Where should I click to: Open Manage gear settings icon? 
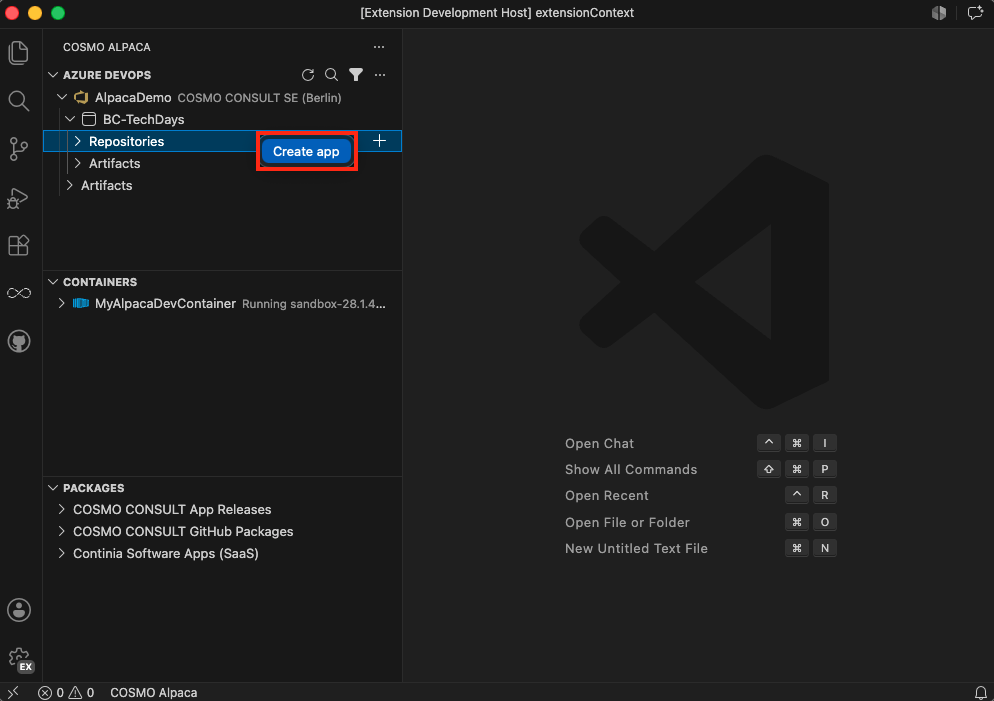click(20, 659)
